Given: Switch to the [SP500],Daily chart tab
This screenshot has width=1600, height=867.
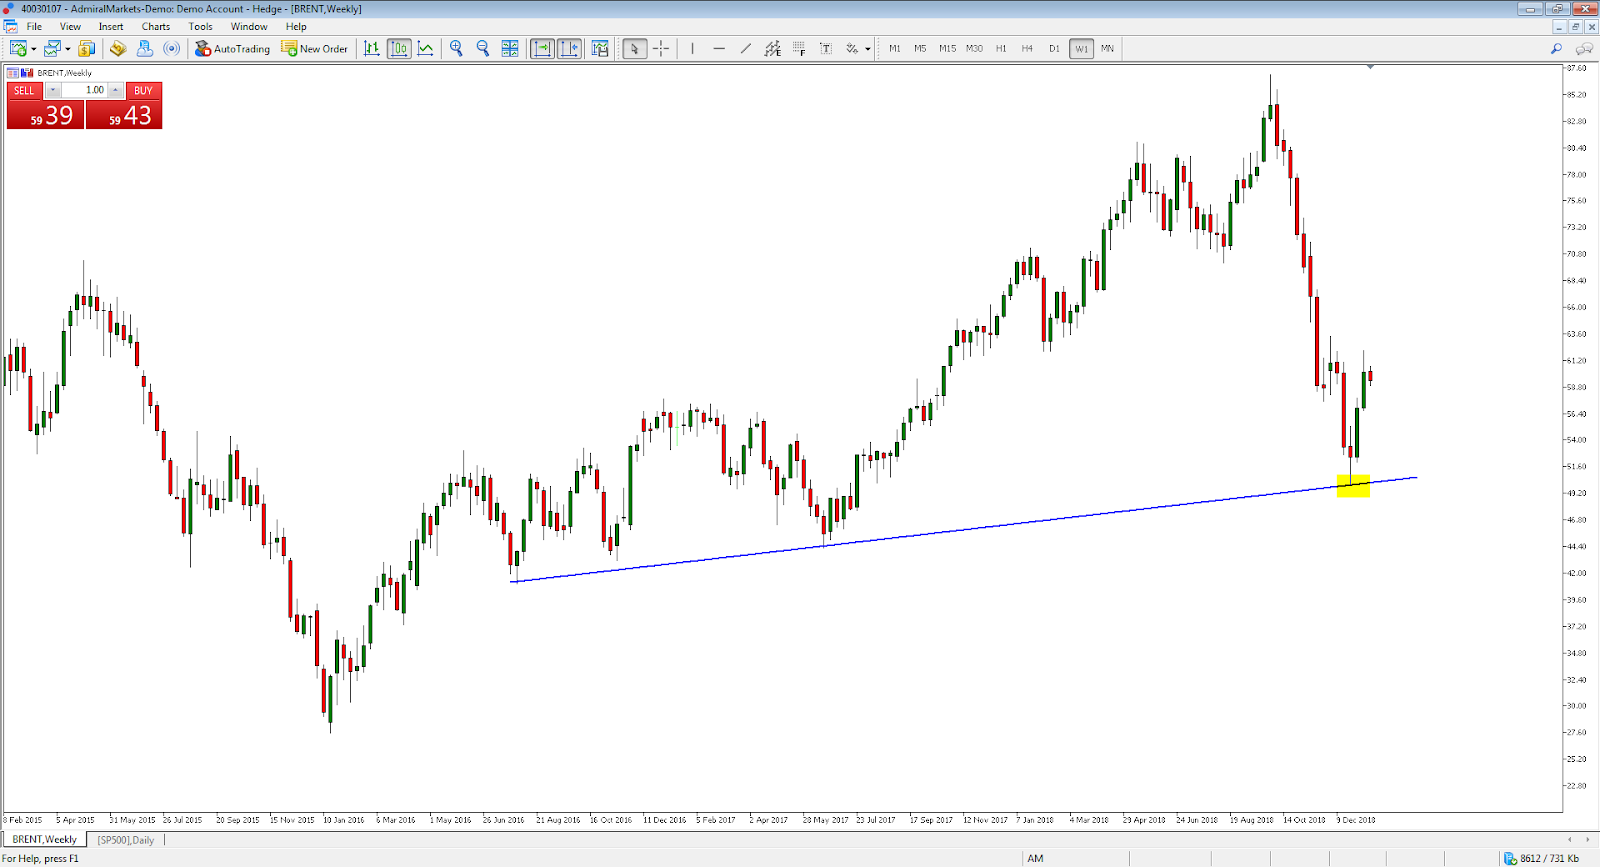Looking at the screenshot, I should [x=126, y=840].
